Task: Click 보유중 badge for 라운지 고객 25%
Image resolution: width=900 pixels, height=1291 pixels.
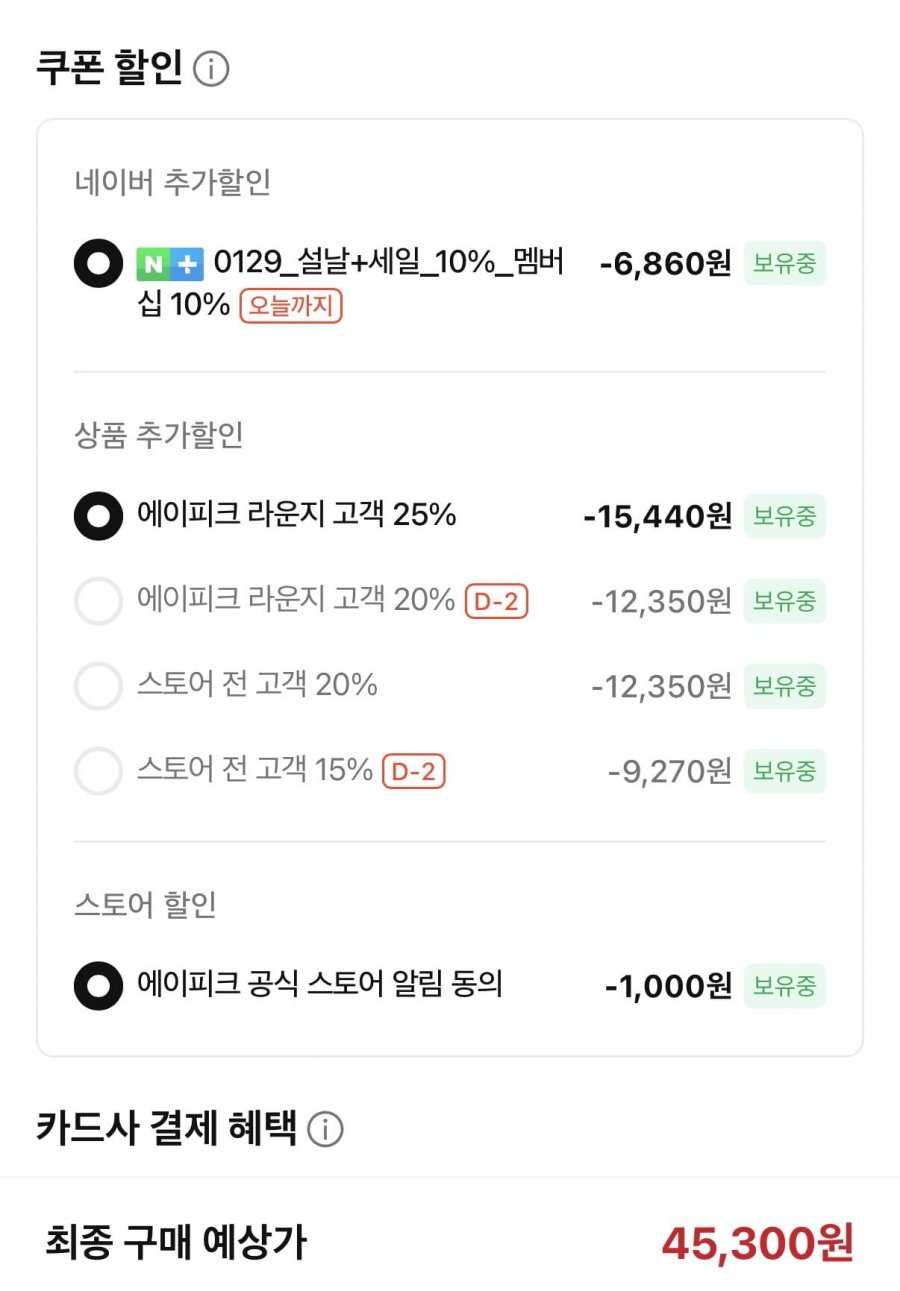Action: click(784, 516)
